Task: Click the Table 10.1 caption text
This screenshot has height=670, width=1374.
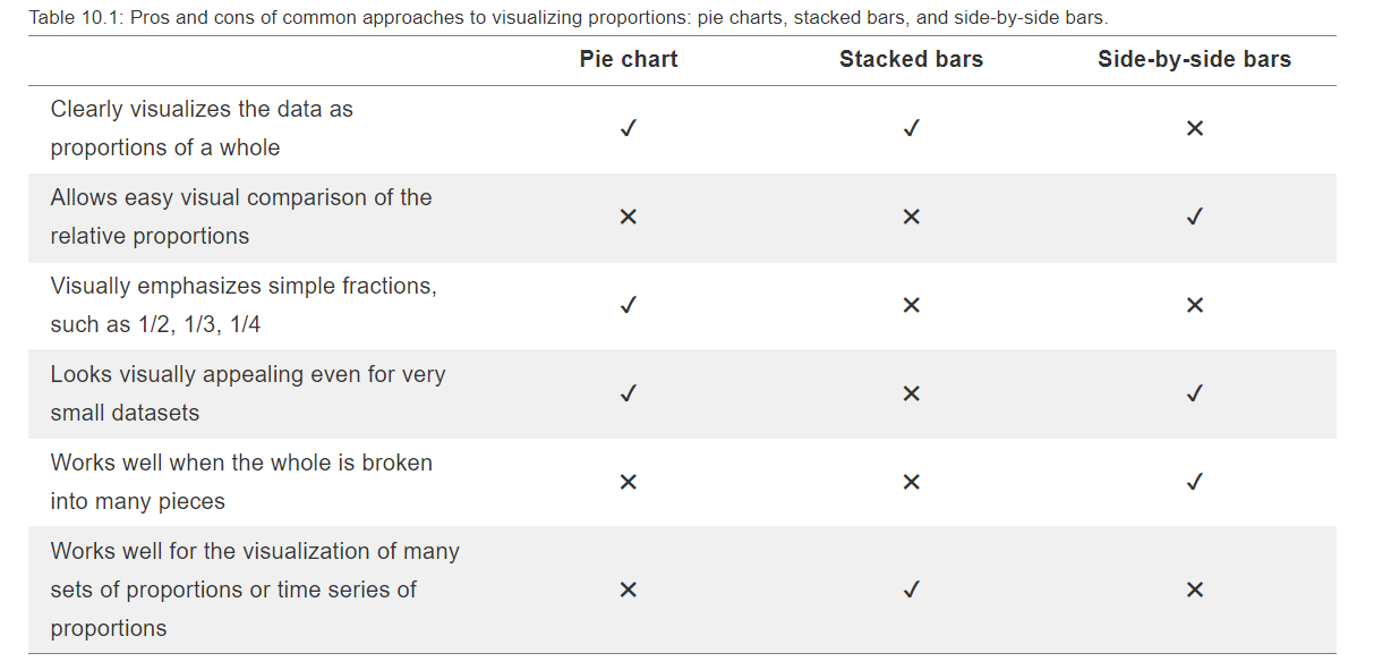Action: 568,18
